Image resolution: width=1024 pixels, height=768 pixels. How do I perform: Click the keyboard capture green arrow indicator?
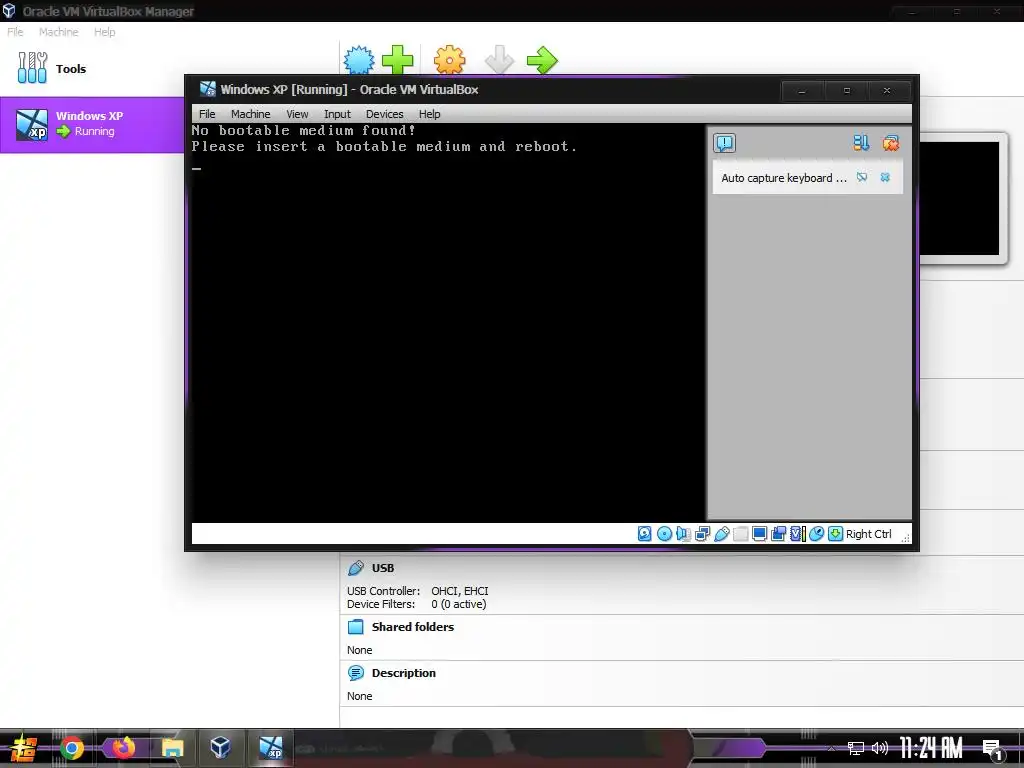[835, 534]
